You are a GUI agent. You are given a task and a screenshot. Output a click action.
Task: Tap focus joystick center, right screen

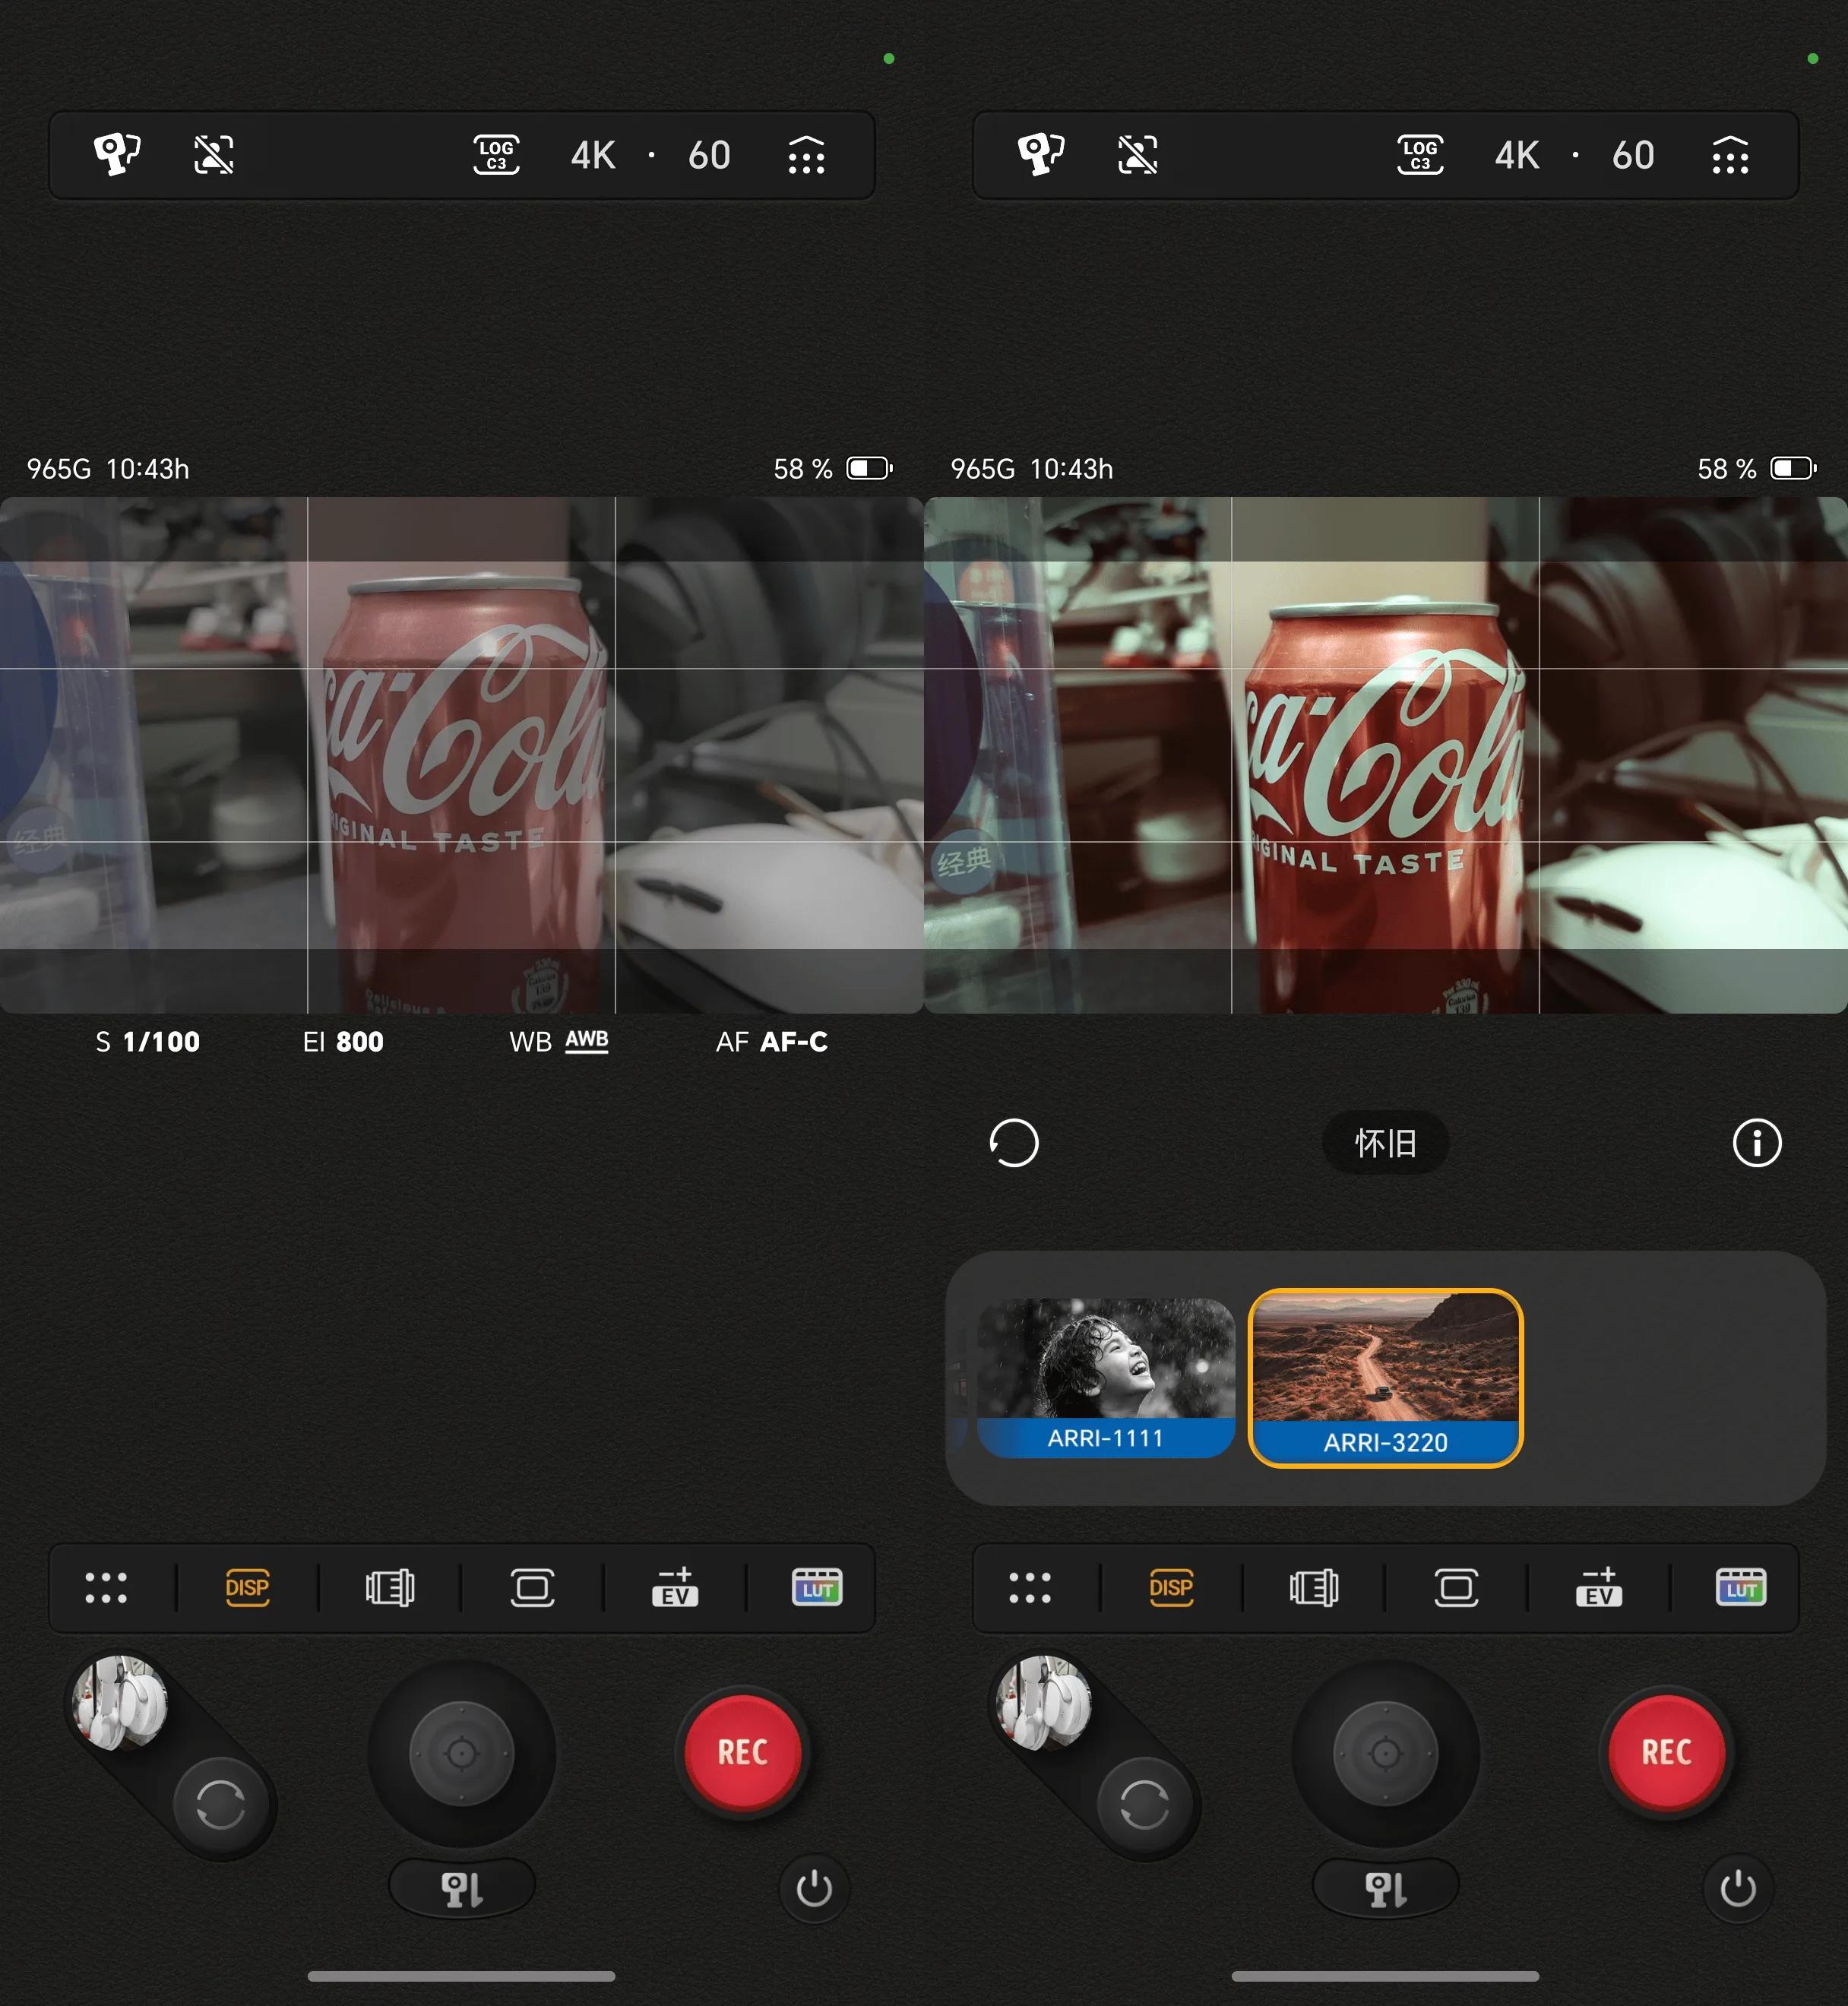(1386, 1752)
